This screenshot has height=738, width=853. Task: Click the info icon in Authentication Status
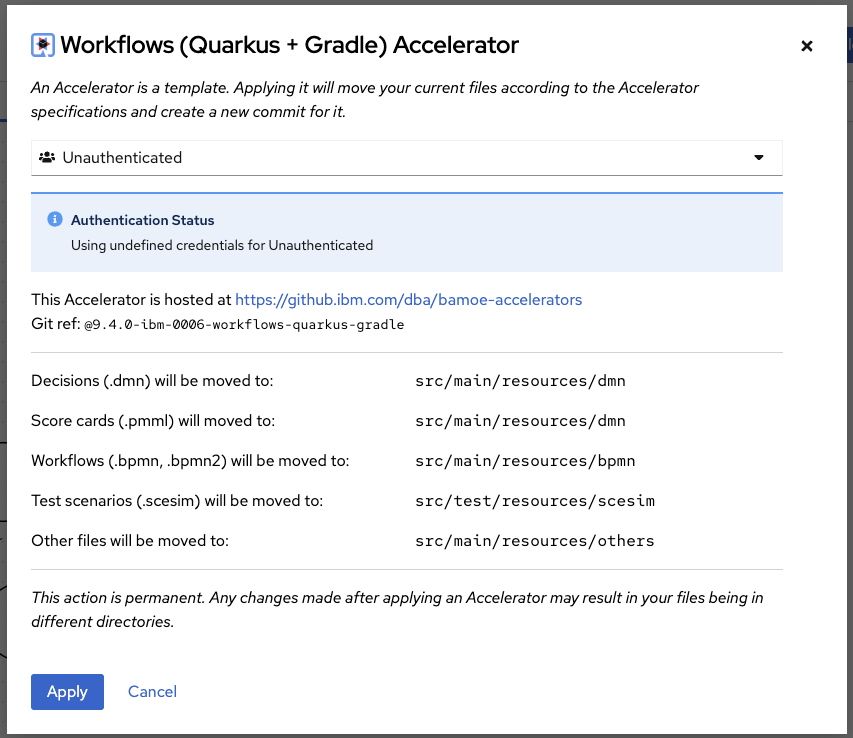click(55, 219)
